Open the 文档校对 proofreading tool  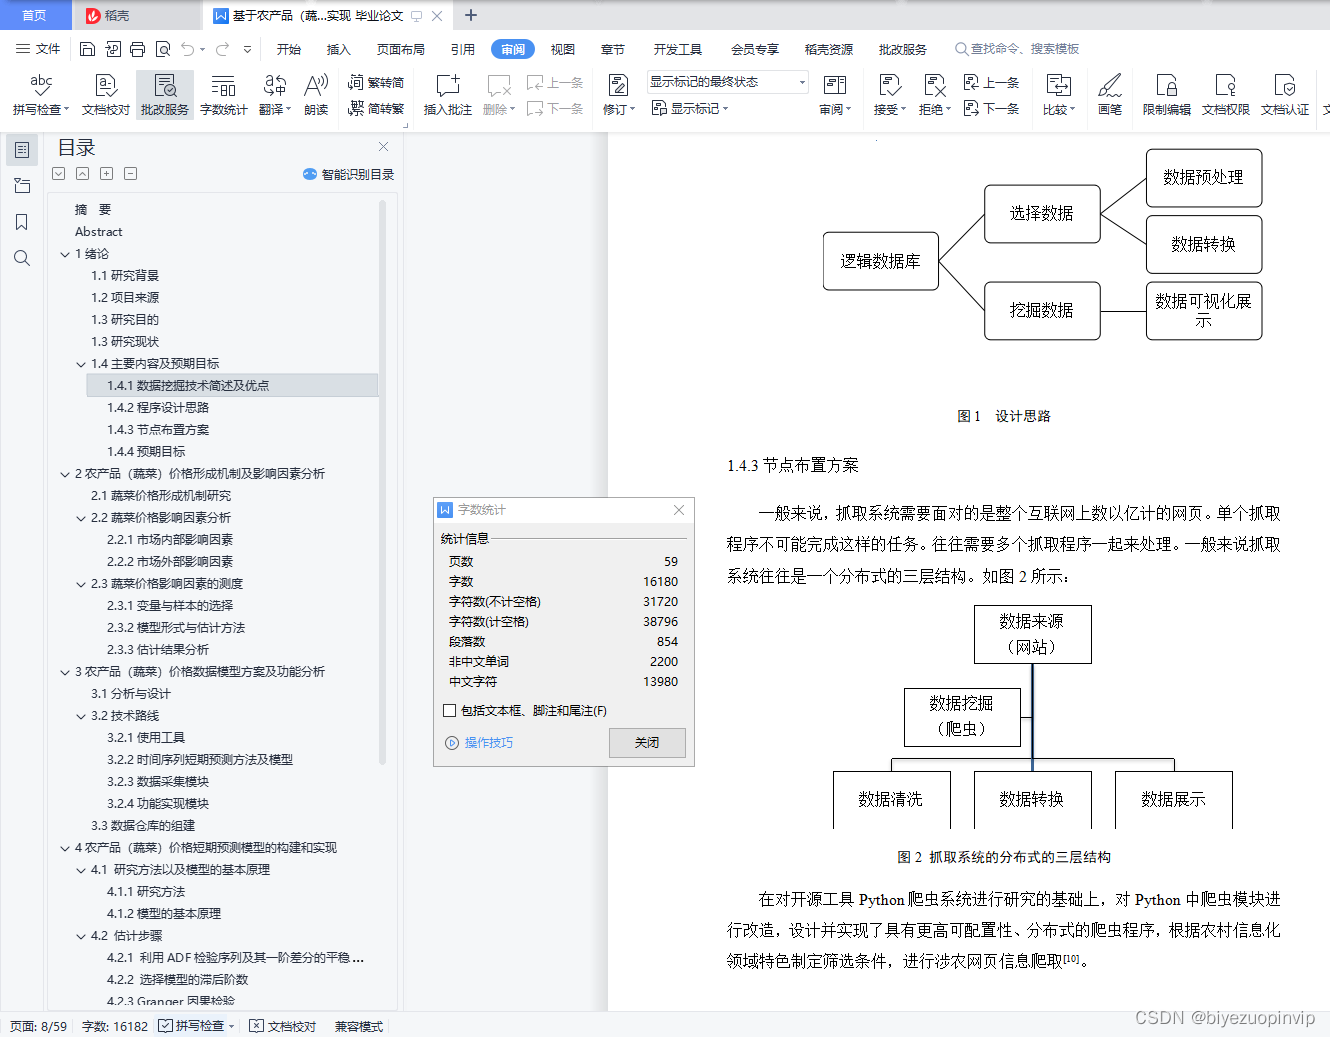point(106,95)
